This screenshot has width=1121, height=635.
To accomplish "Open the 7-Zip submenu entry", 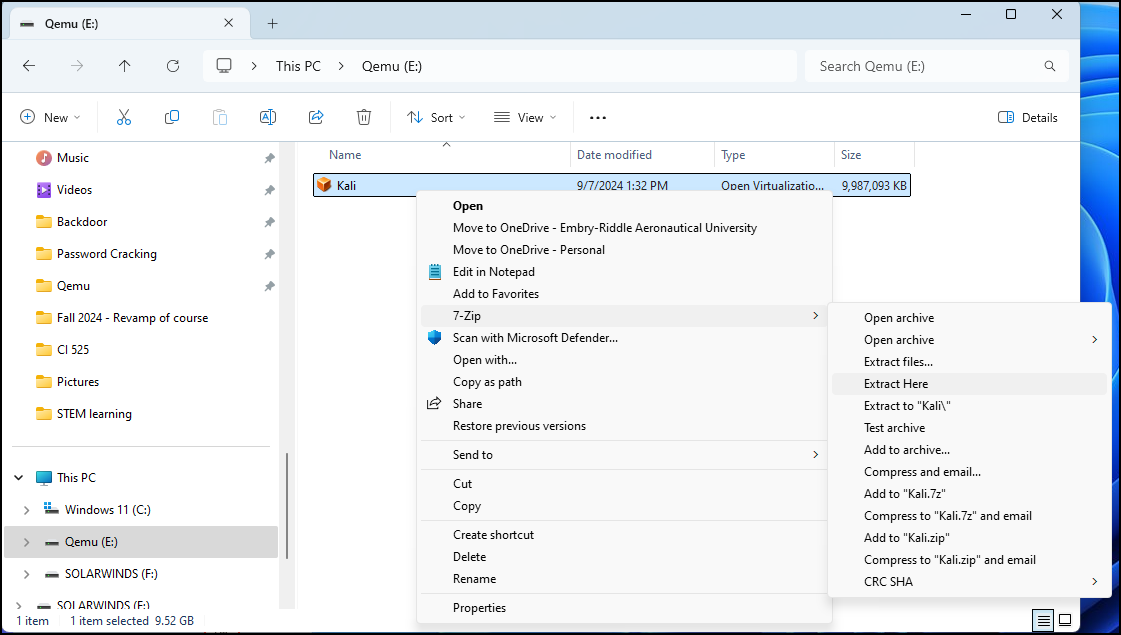I will coord(623,315).
